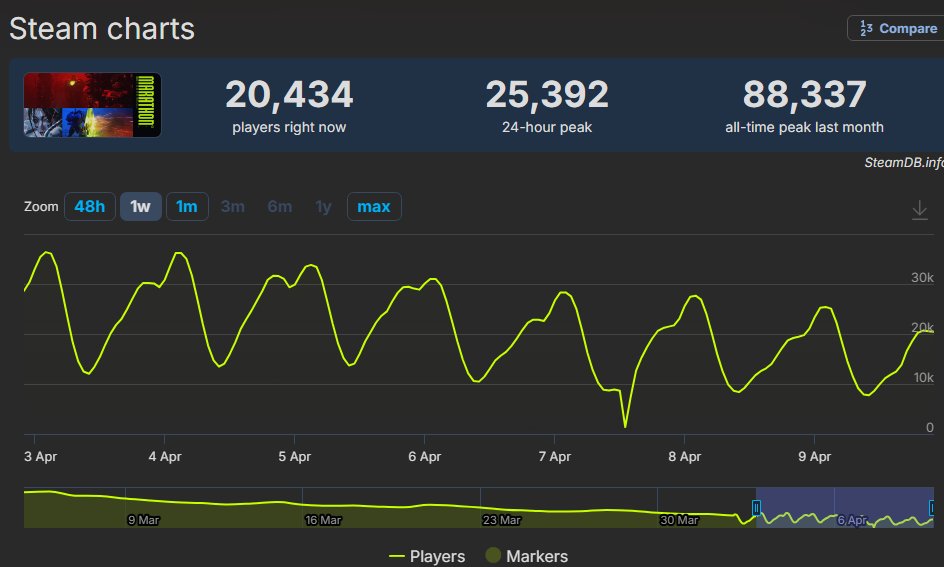The image size is (944, 567).
Task: Toggle the Markers series in legend
Action: [527, 556]
